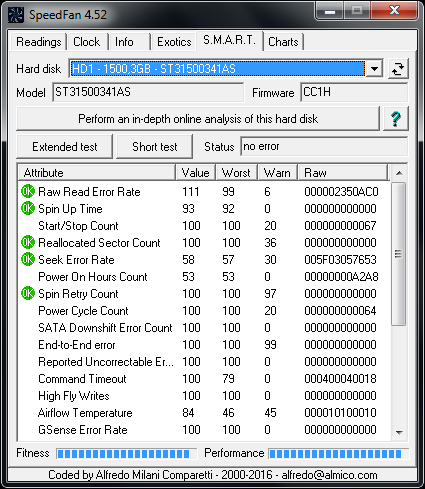This screenshot has width=425, height=489.
Task: Minimize the SpeedFan window
Action: 330,11
